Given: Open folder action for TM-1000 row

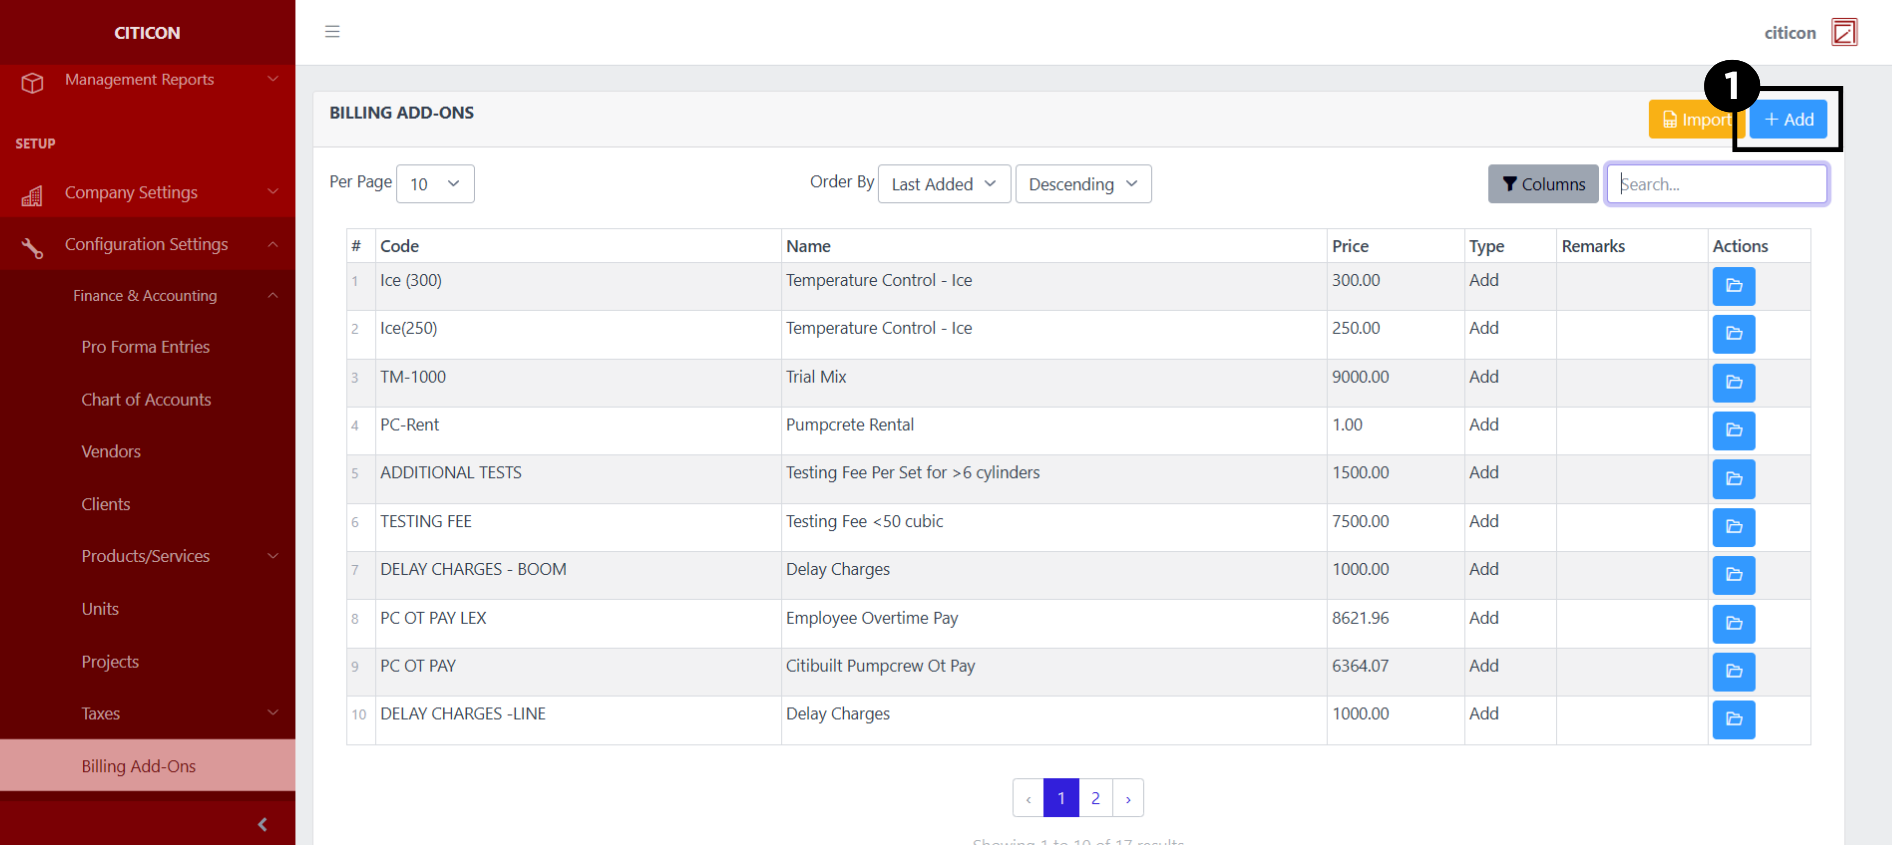Looking at the screenshot, I should pyautogui.click(x=1733, y=382).
